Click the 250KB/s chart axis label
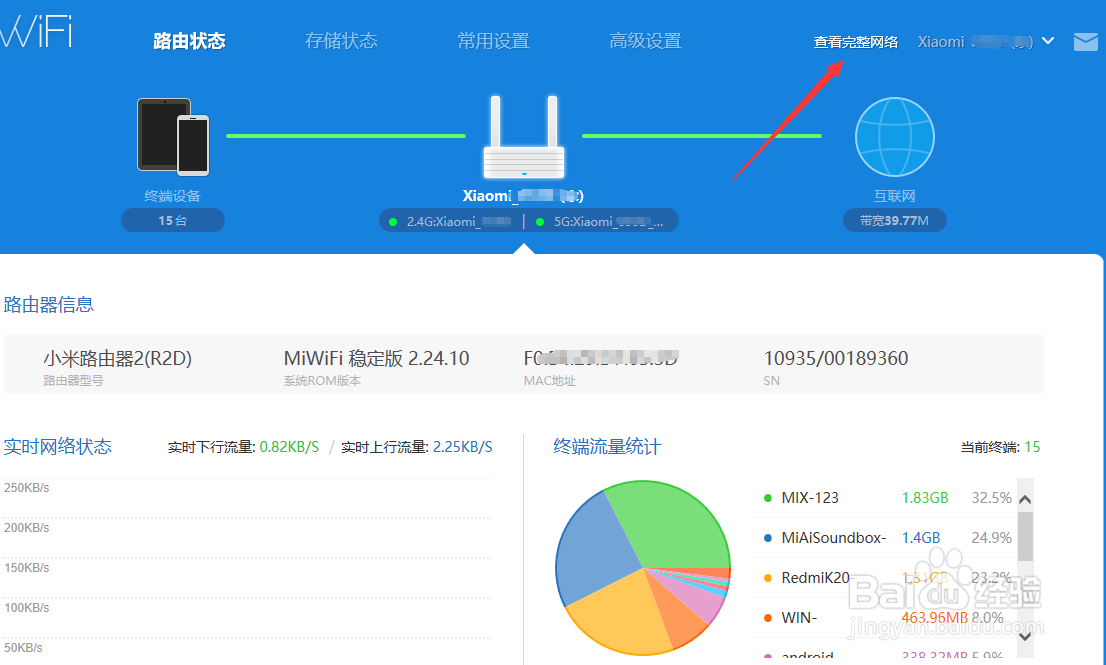The height and width of the screenshot is (665, 1106). (26, 488)
